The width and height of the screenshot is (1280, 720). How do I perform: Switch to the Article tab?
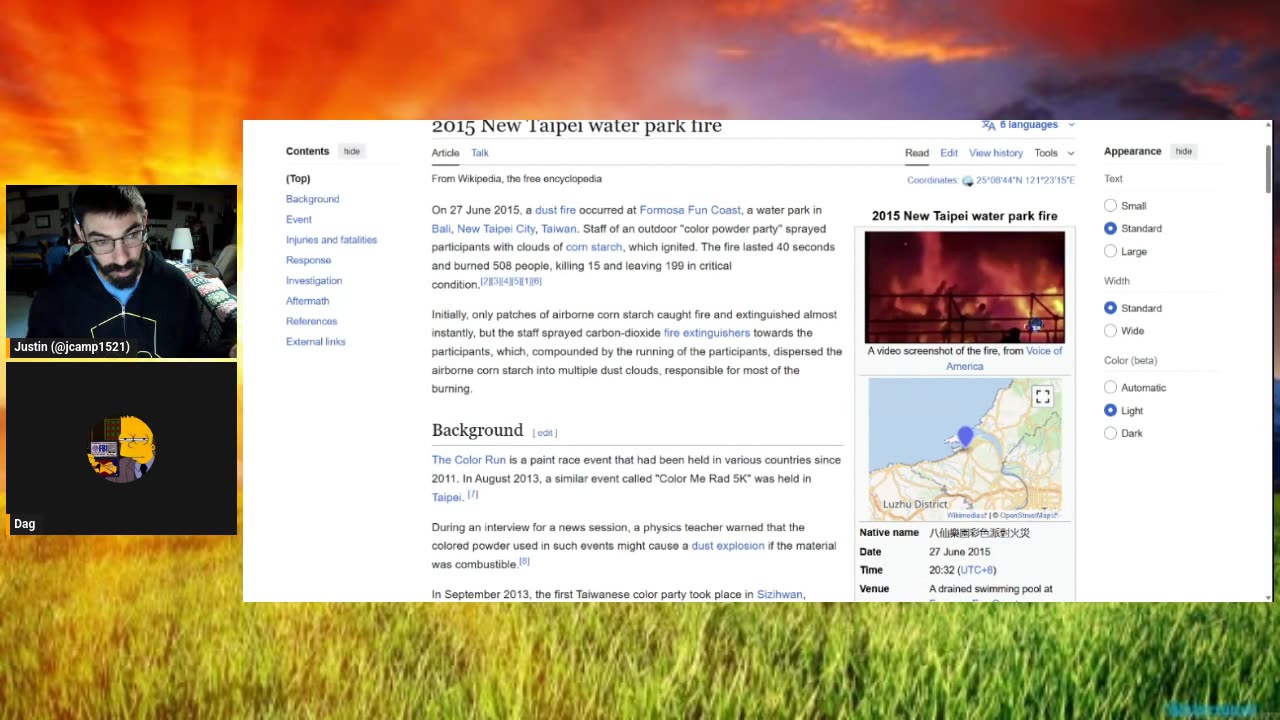click(445, 153)
